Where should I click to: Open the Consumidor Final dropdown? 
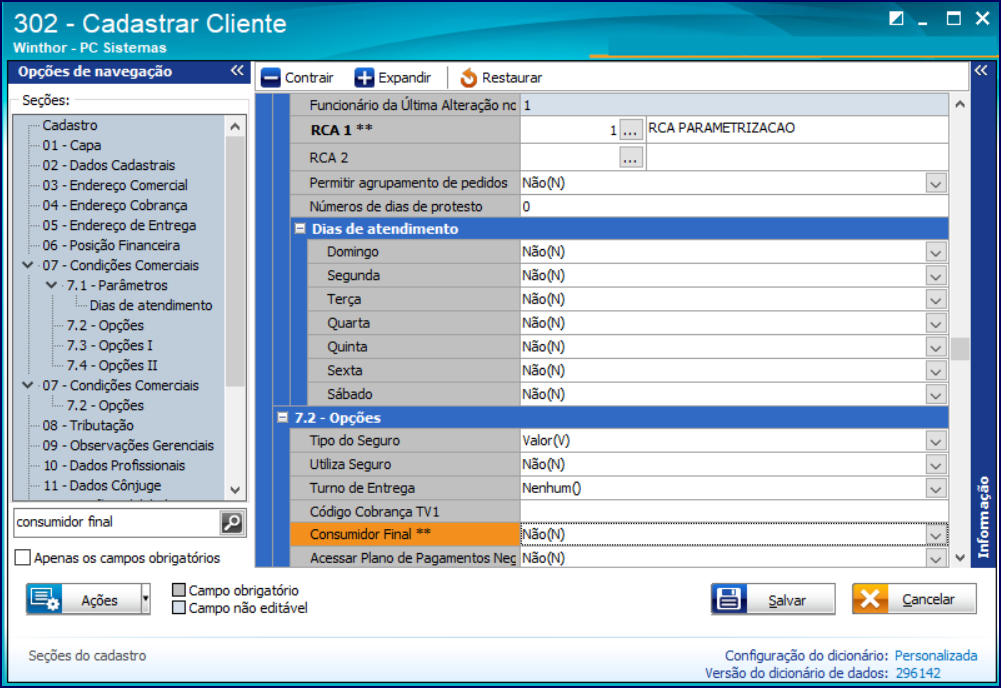tap(936, 535)
